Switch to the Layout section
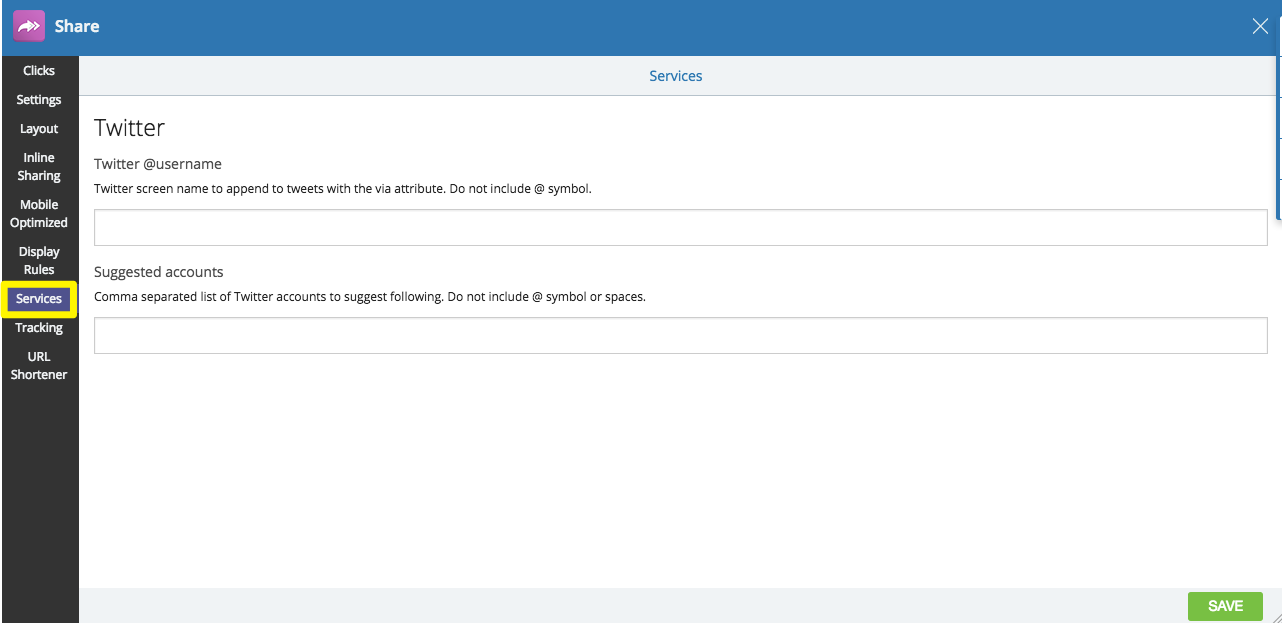This screenshot has height=623, width=1282. (x=39, y=129)
